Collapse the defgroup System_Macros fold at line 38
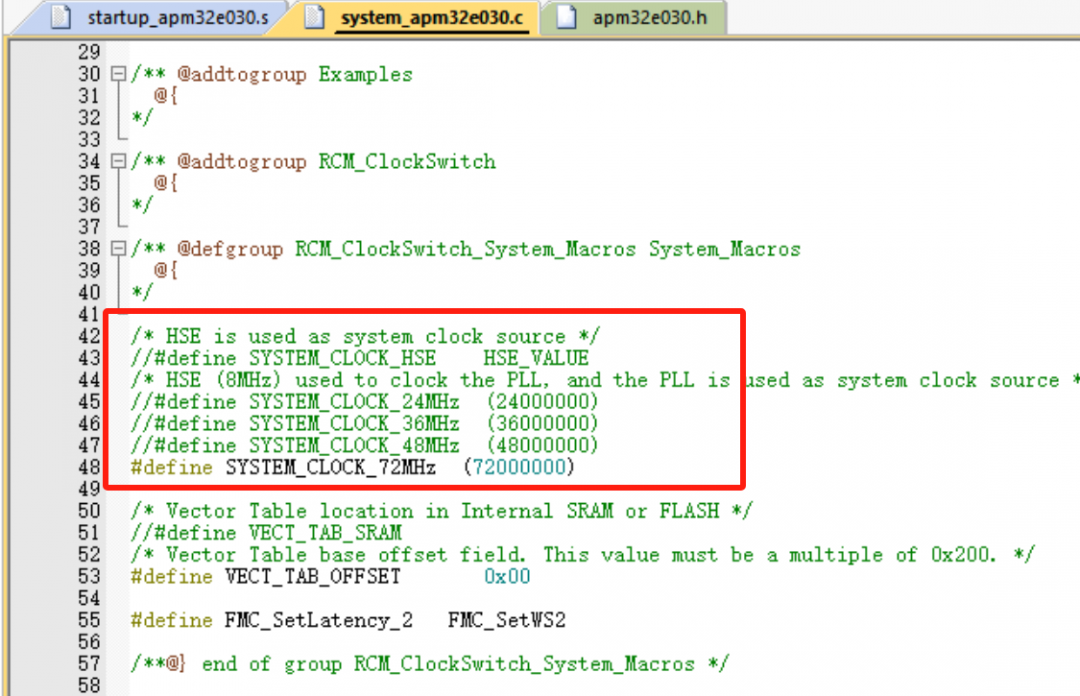 [x=118, y=249]
